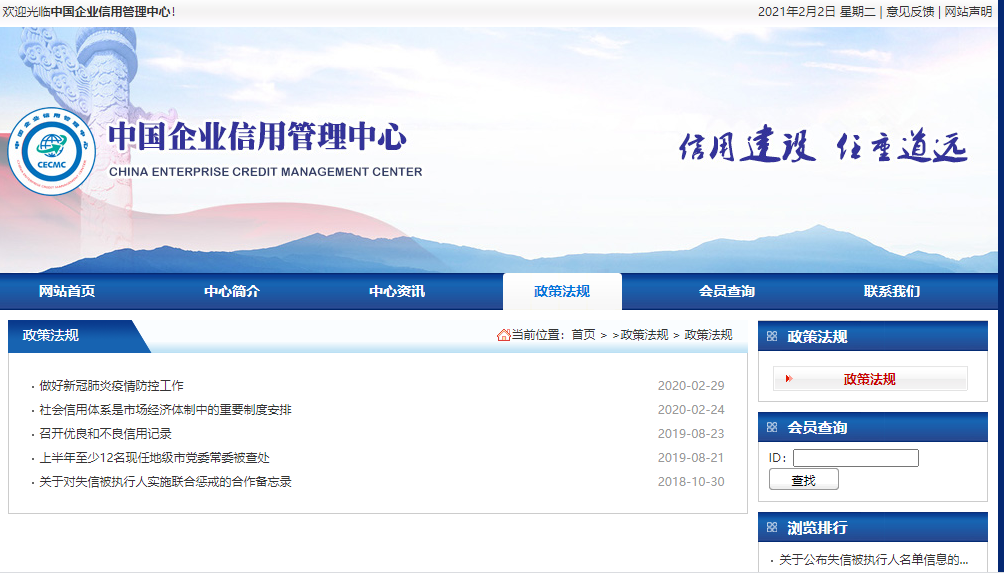The image size is (1004, 577).
Task: Click the date 2020-02-24
Action: click(x=691, y=410)
